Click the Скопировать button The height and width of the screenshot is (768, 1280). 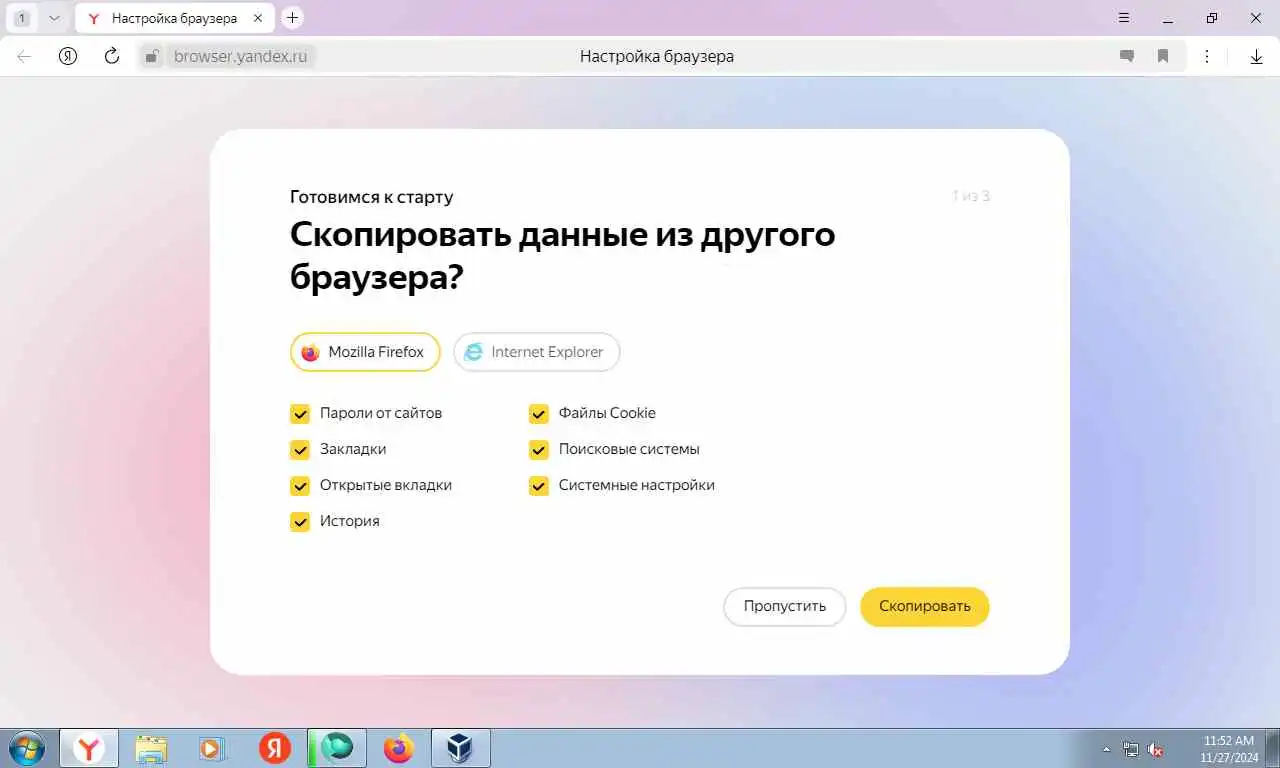(925, 606)
